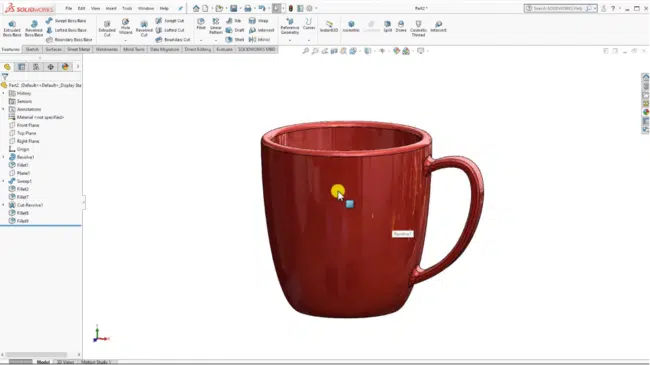The image size is (650, 365).
Task: Click the Zoom to Fit magnifier icon
Action: point(306,51)
